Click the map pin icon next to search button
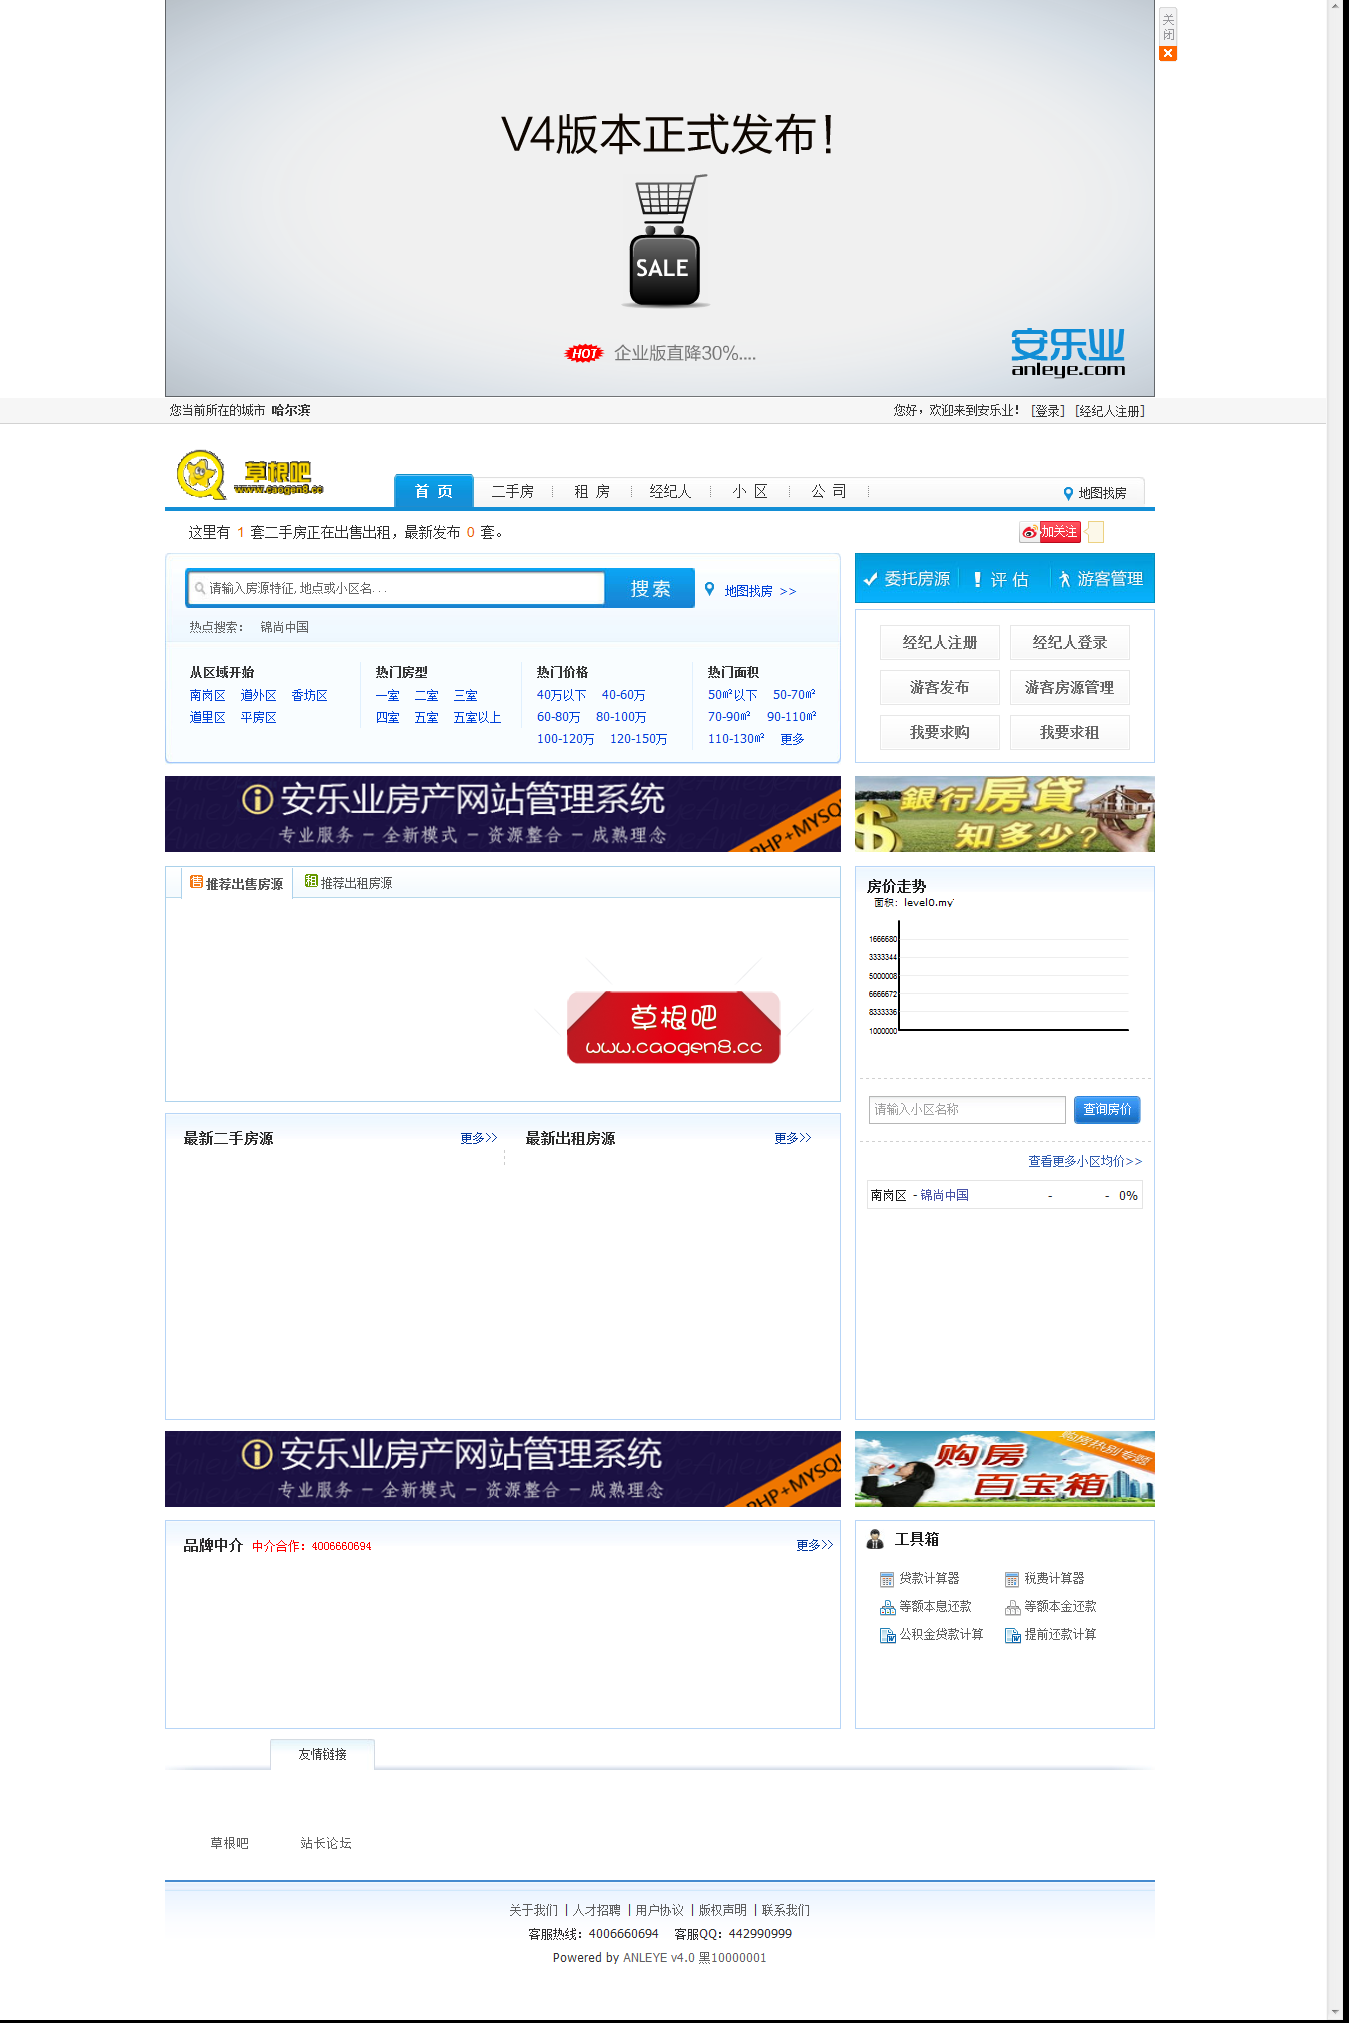The height and width of the screenshot is (2023, 1349). 709,589
